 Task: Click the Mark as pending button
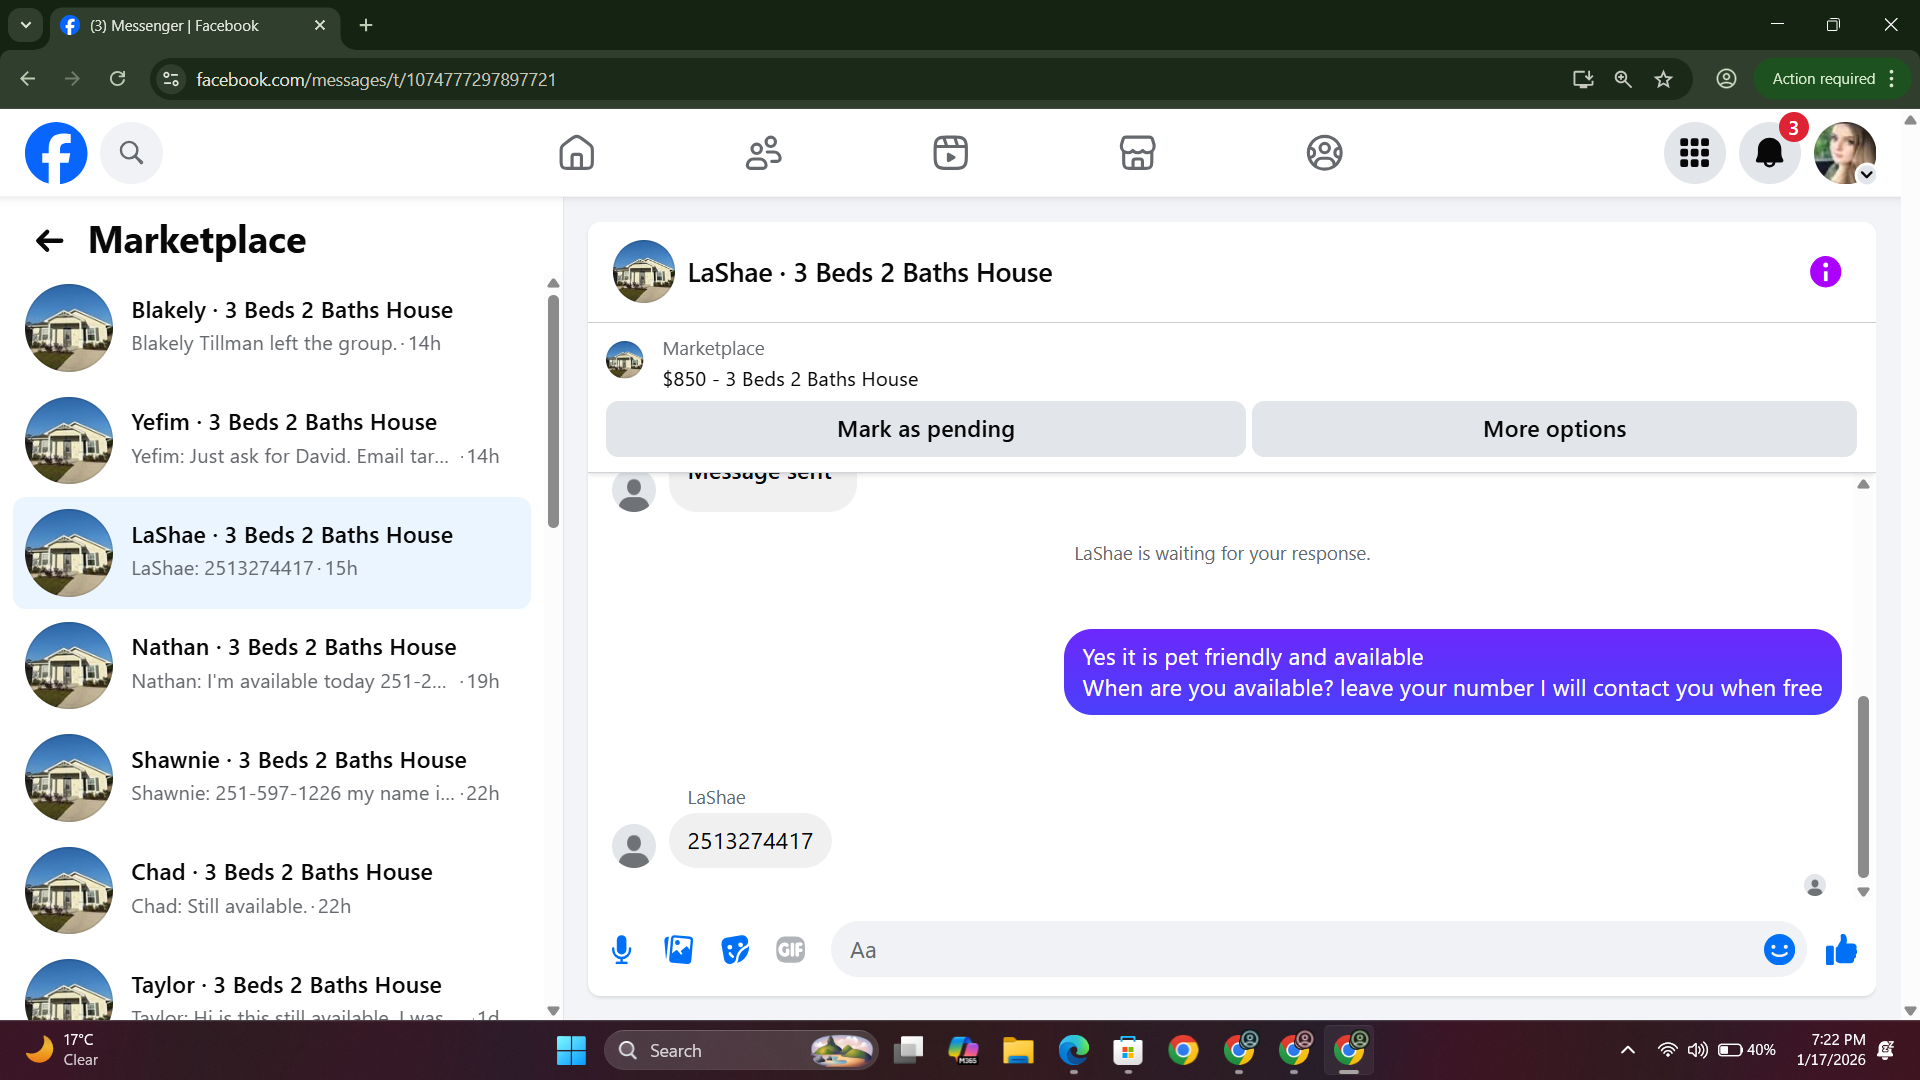click(x=925, y=429)
